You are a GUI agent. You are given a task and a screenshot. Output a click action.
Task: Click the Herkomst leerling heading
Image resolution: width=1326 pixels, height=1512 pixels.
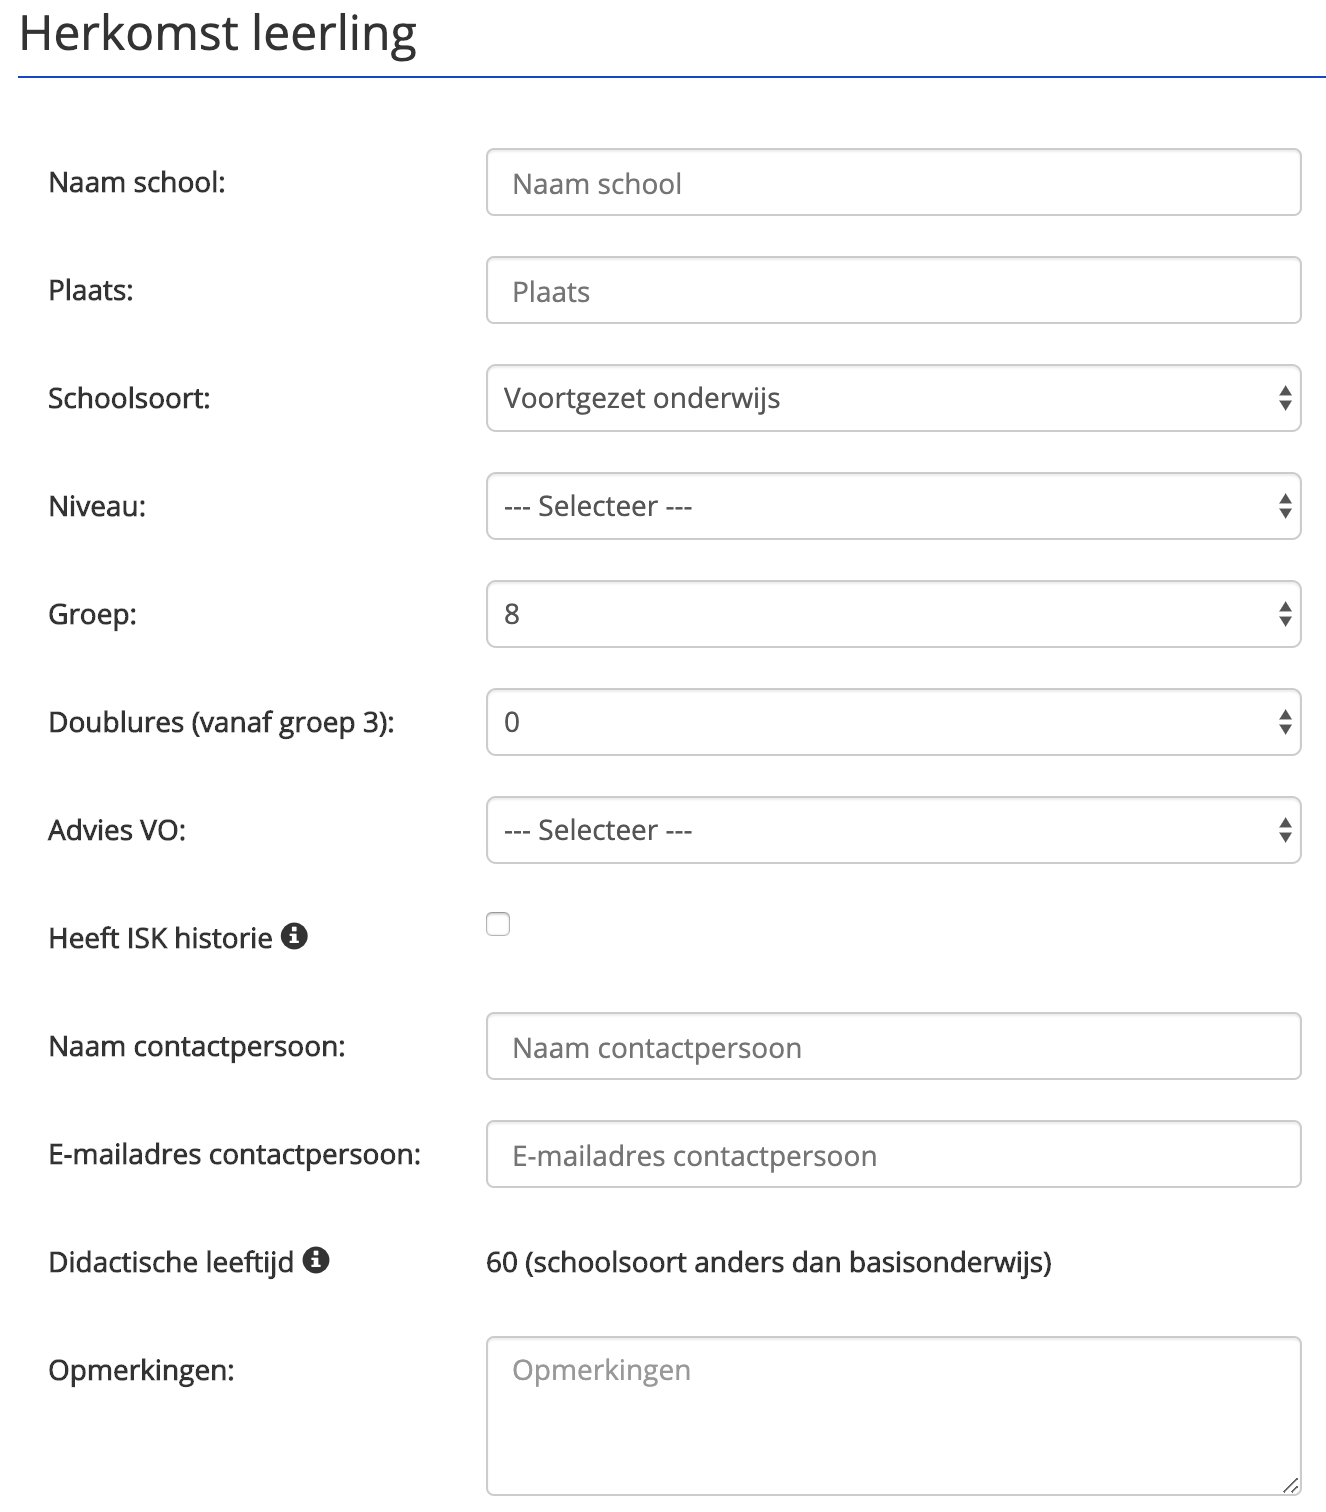(x=218, y=33)
